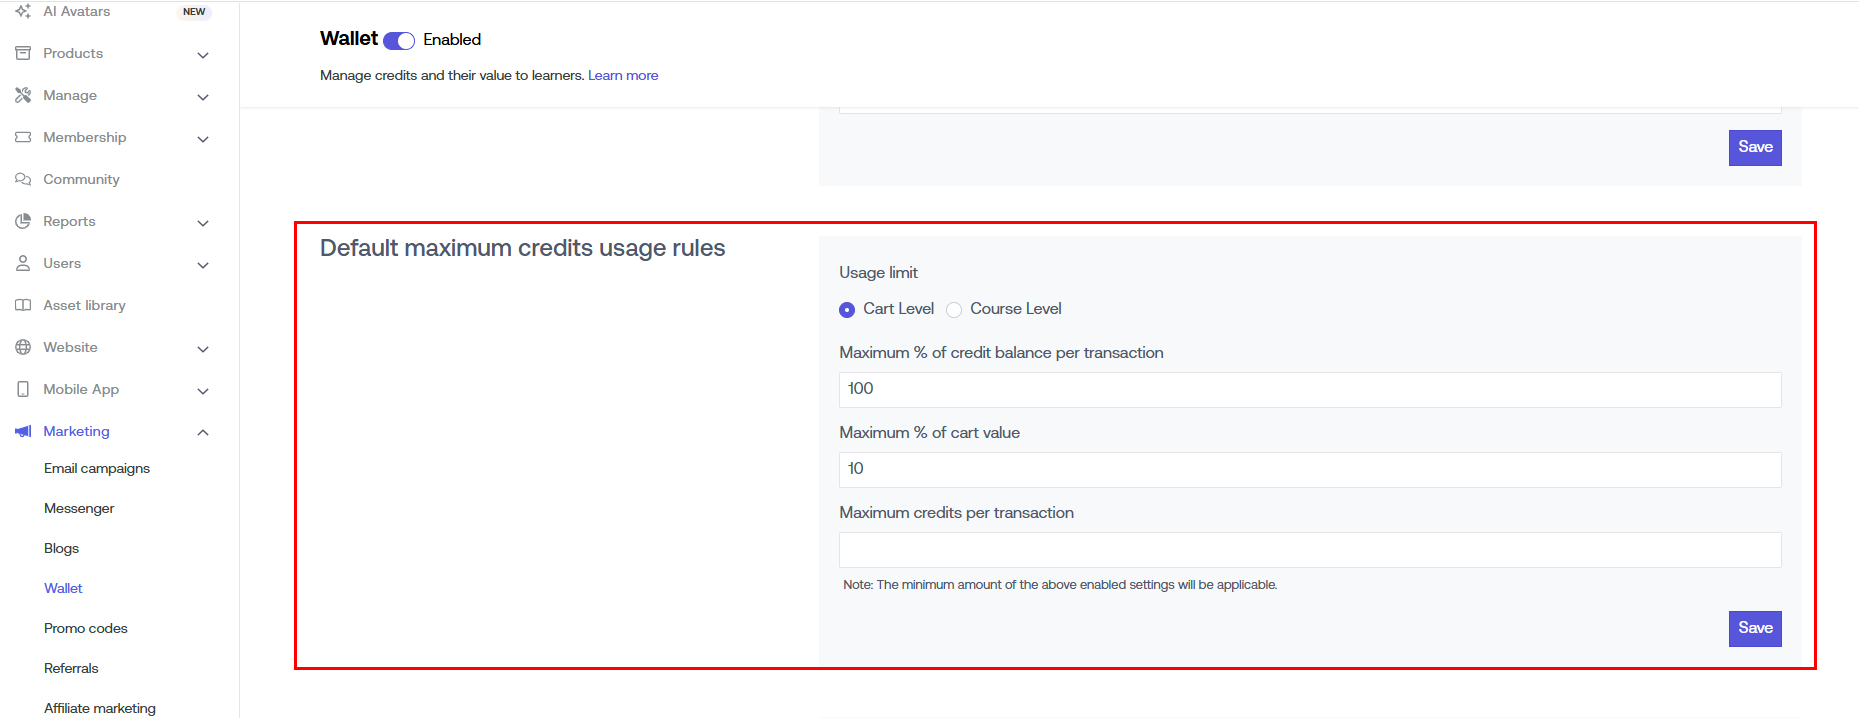Expand the Products menu chevron
Image resolution: width=1859 pixels, height=718 pixels.
click(203, 55)
